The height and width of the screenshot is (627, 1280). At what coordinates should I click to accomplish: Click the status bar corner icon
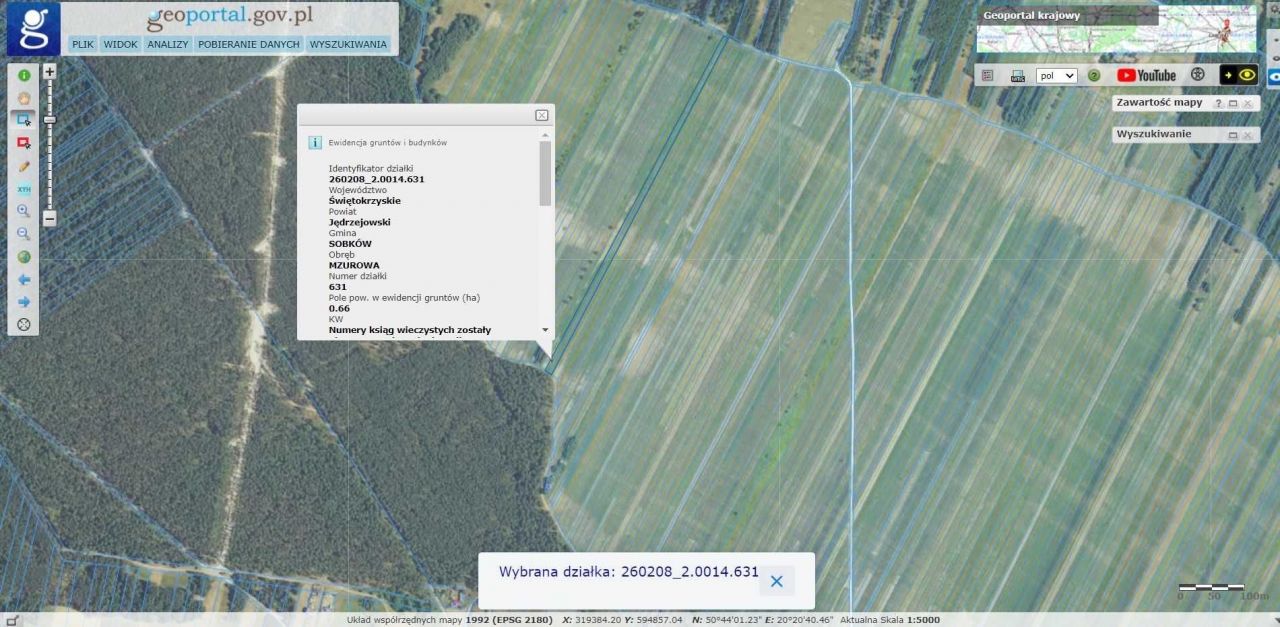point(13,620)
